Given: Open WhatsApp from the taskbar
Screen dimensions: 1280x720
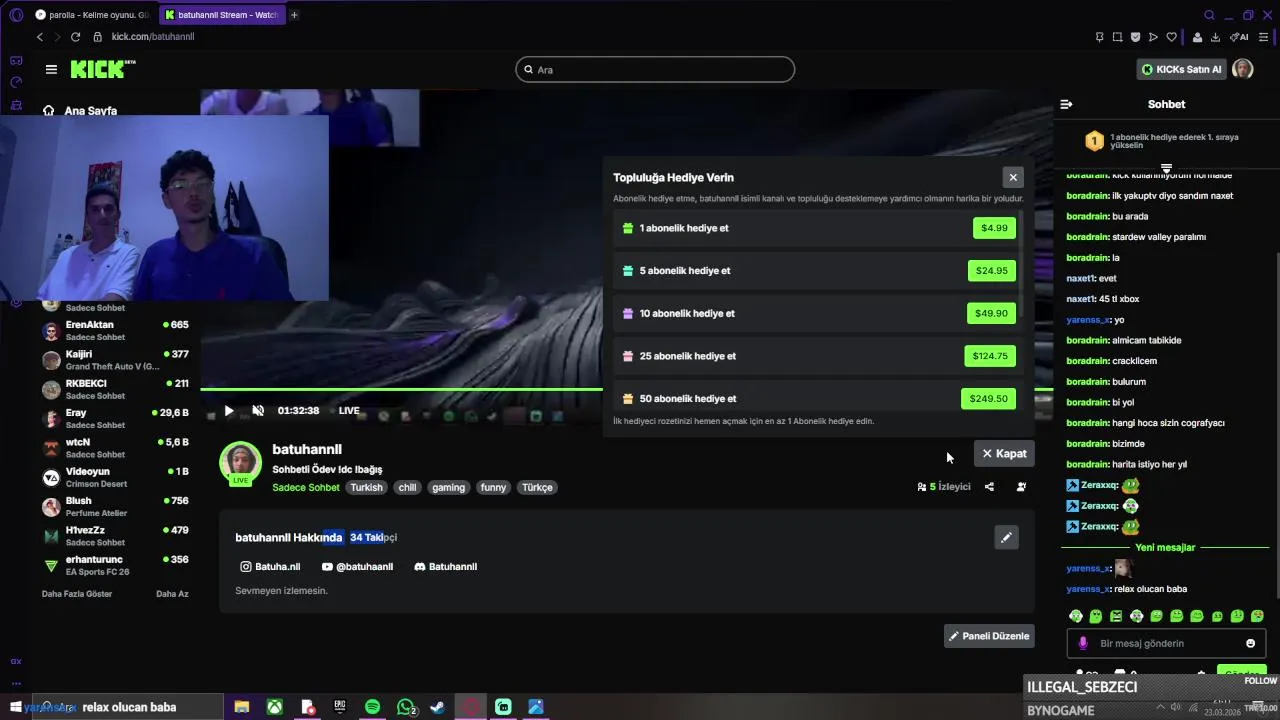Looking at the screenshot, I should (x=405, y=707).
